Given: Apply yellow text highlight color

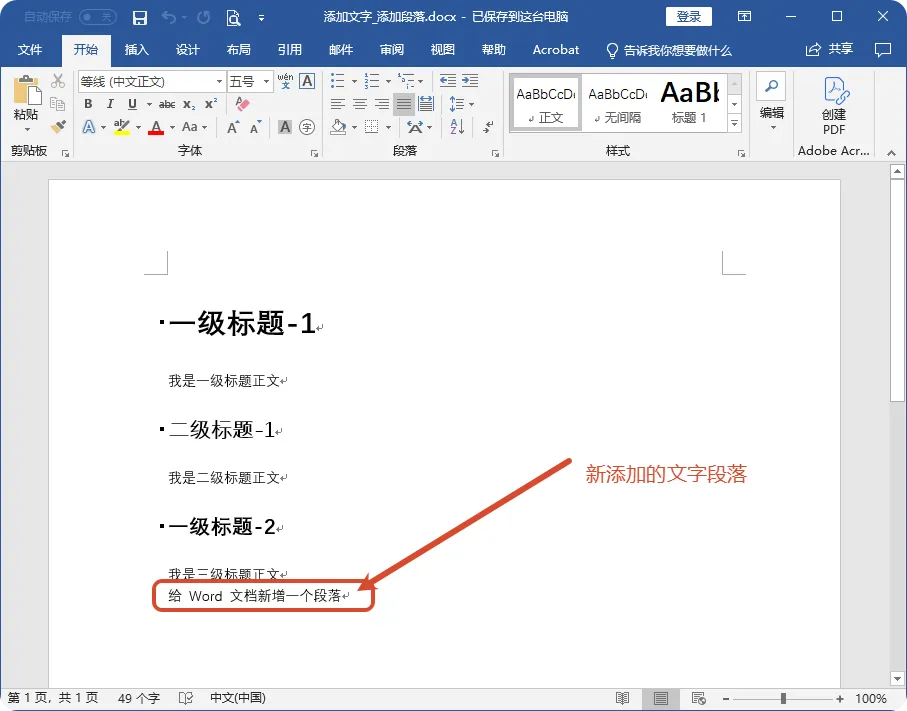Looking at the screenshot, I should 121,127.
